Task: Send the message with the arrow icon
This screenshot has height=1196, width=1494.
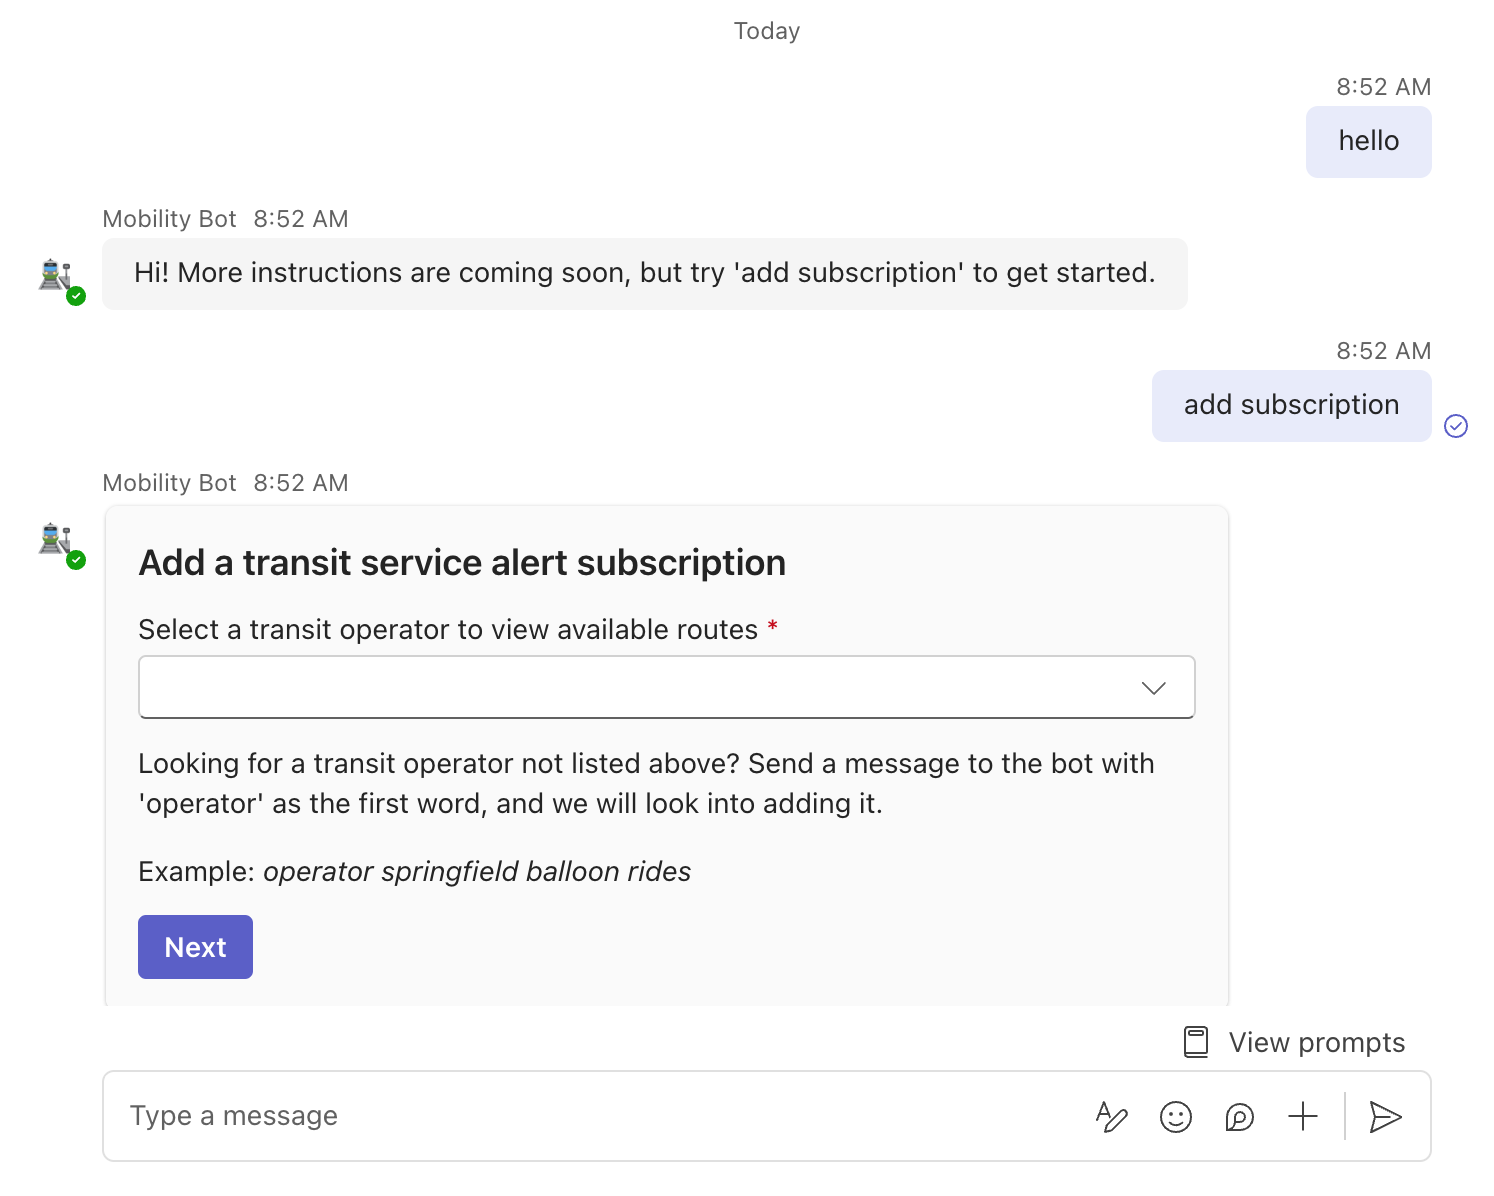Action: [x=1385, y=1116]
